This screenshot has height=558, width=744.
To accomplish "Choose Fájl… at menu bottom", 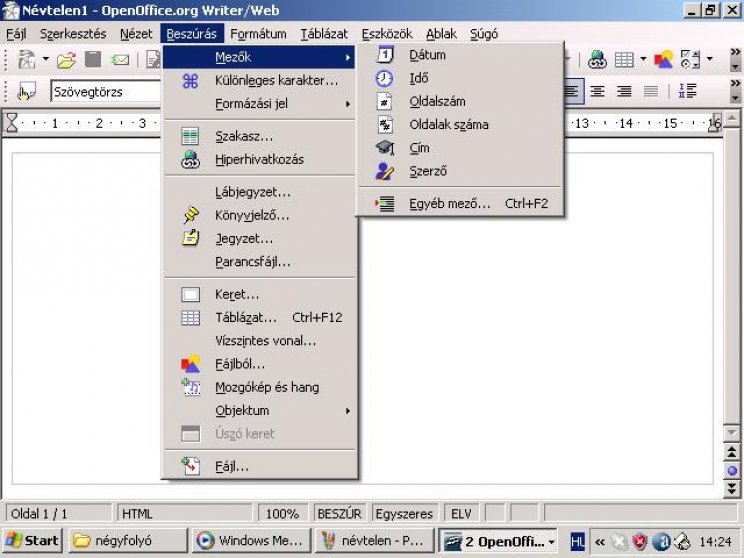I will pyautogui.click(x=259, y=467).
